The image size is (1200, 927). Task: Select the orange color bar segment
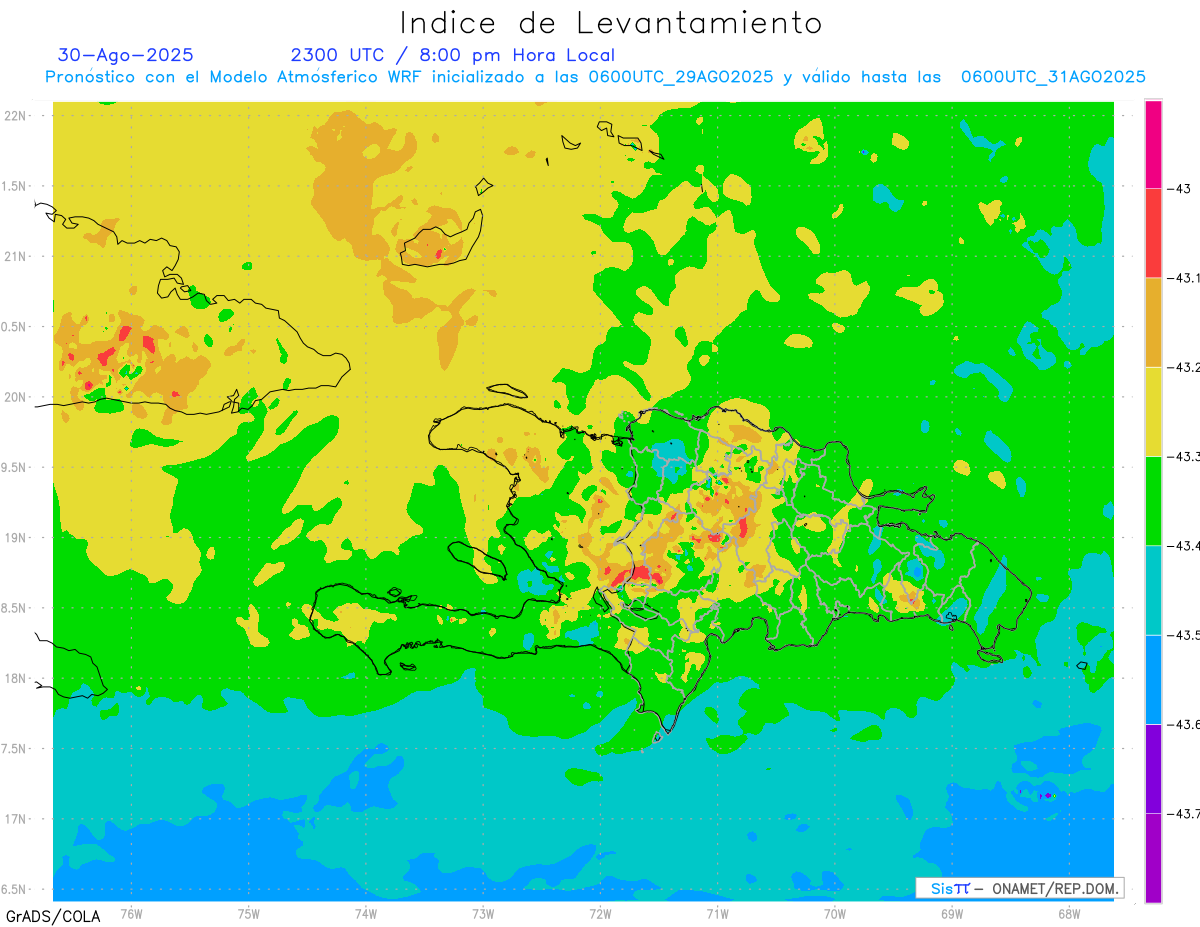click(1153, 322)
